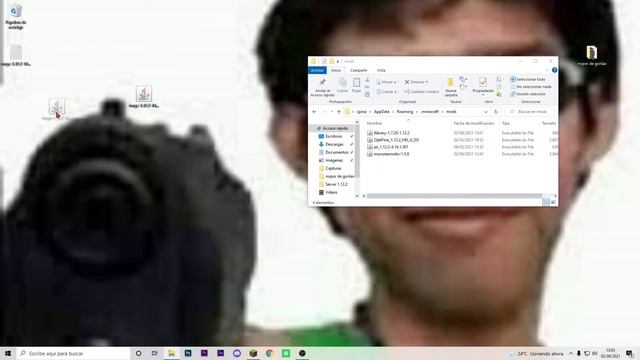
Task: Open Task View on taskbar
Action: (x=155, y=353)
